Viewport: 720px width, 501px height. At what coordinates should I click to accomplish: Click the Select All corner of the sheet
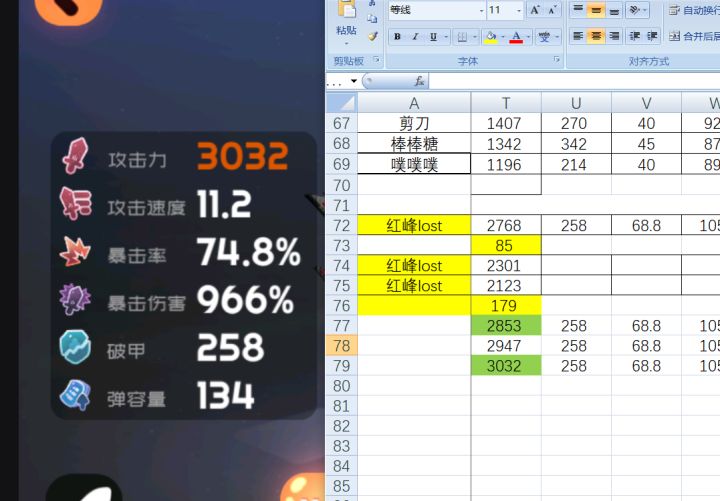tap(341, 103)
